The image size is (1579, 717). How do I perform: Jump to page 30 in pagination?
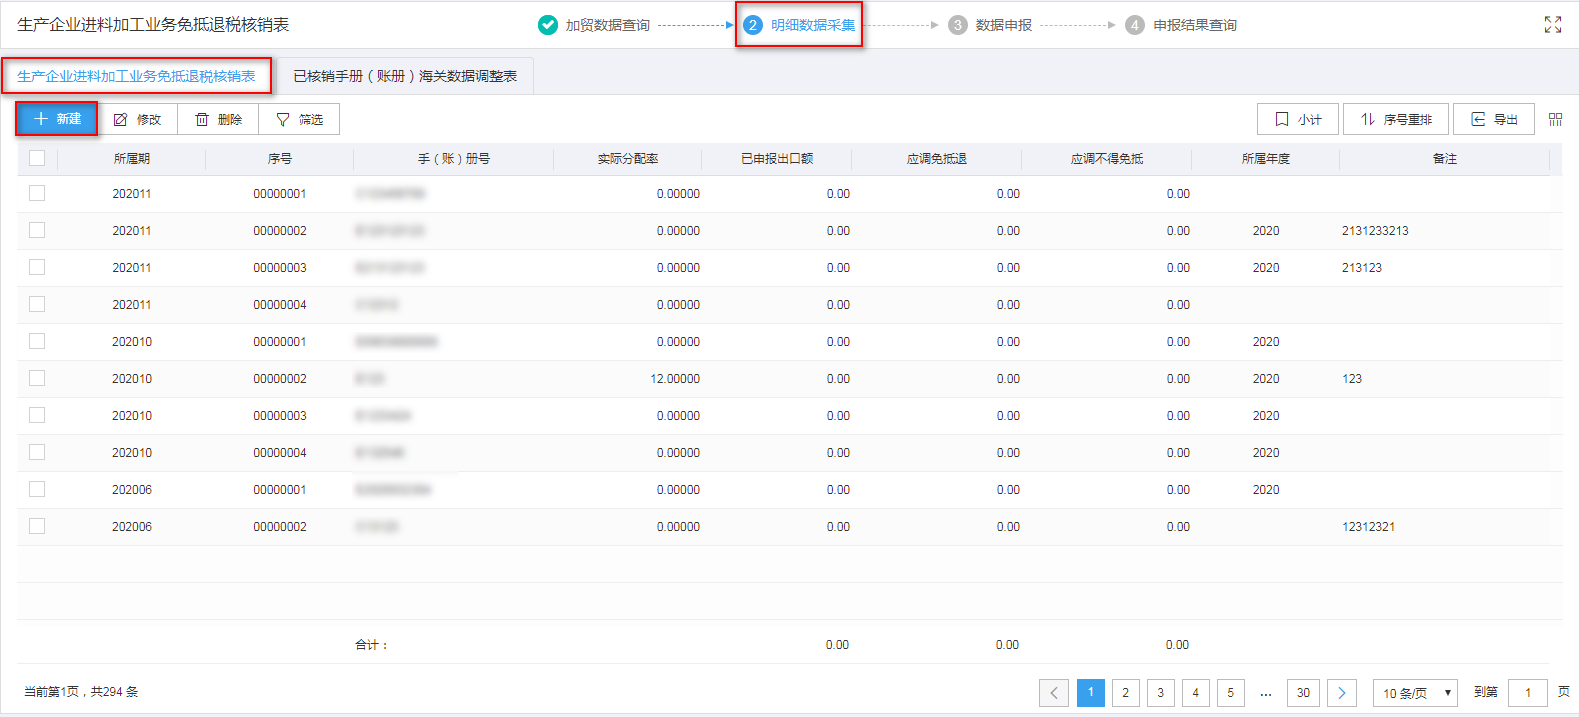pos(1303,693)
